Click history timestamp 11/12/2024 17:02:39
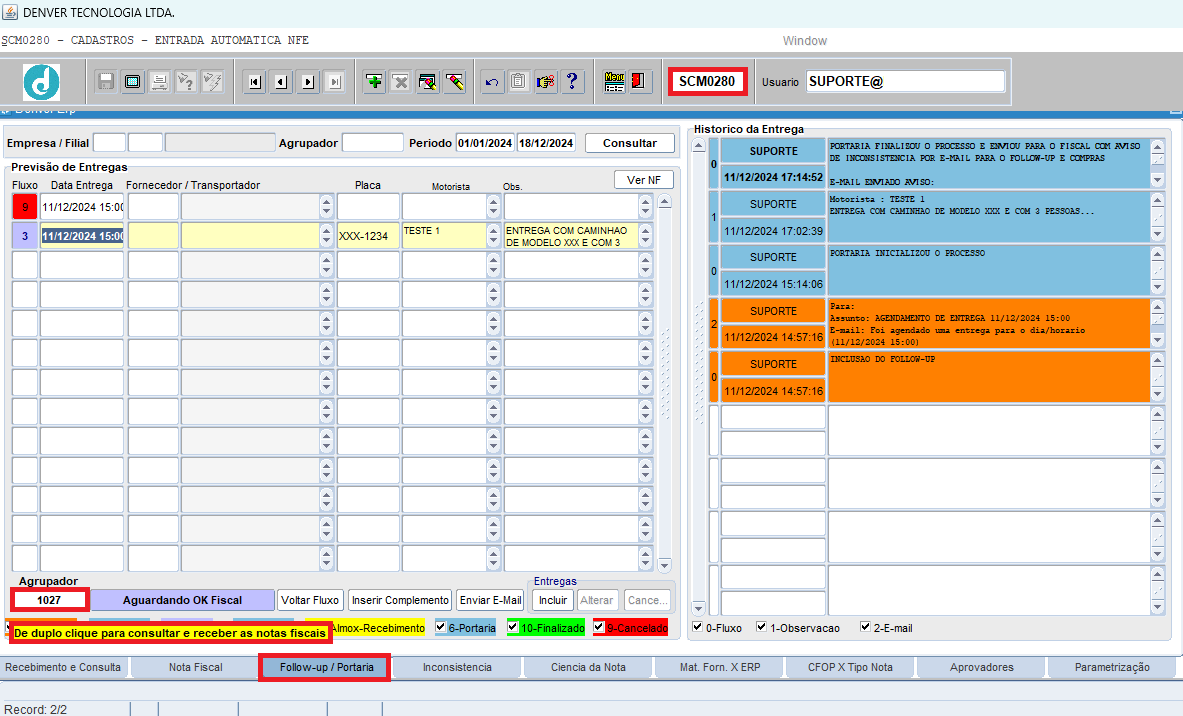Image resolution: width=1183 pixels, height=716 pixels. pos(773,231)
